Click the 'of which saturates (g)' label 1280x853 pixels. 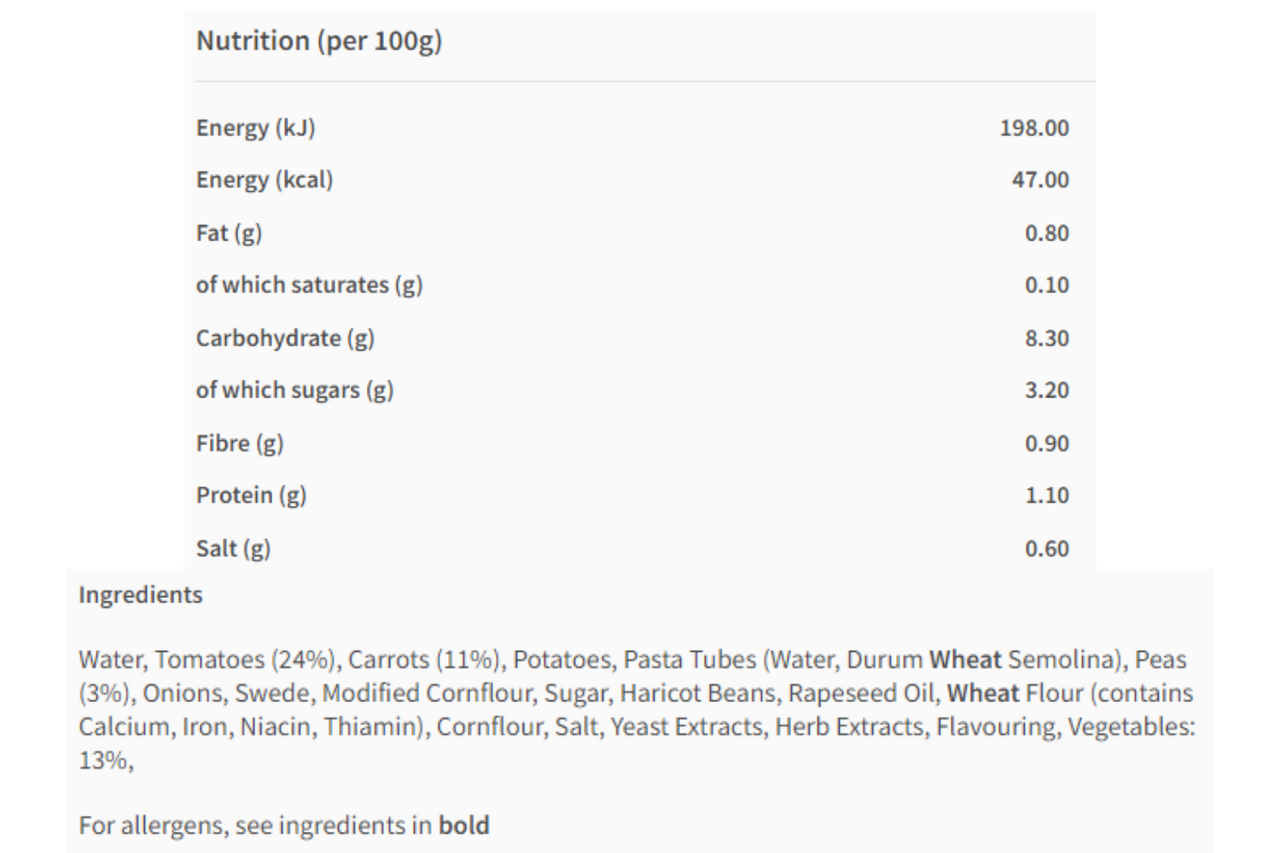click(309, 285)
